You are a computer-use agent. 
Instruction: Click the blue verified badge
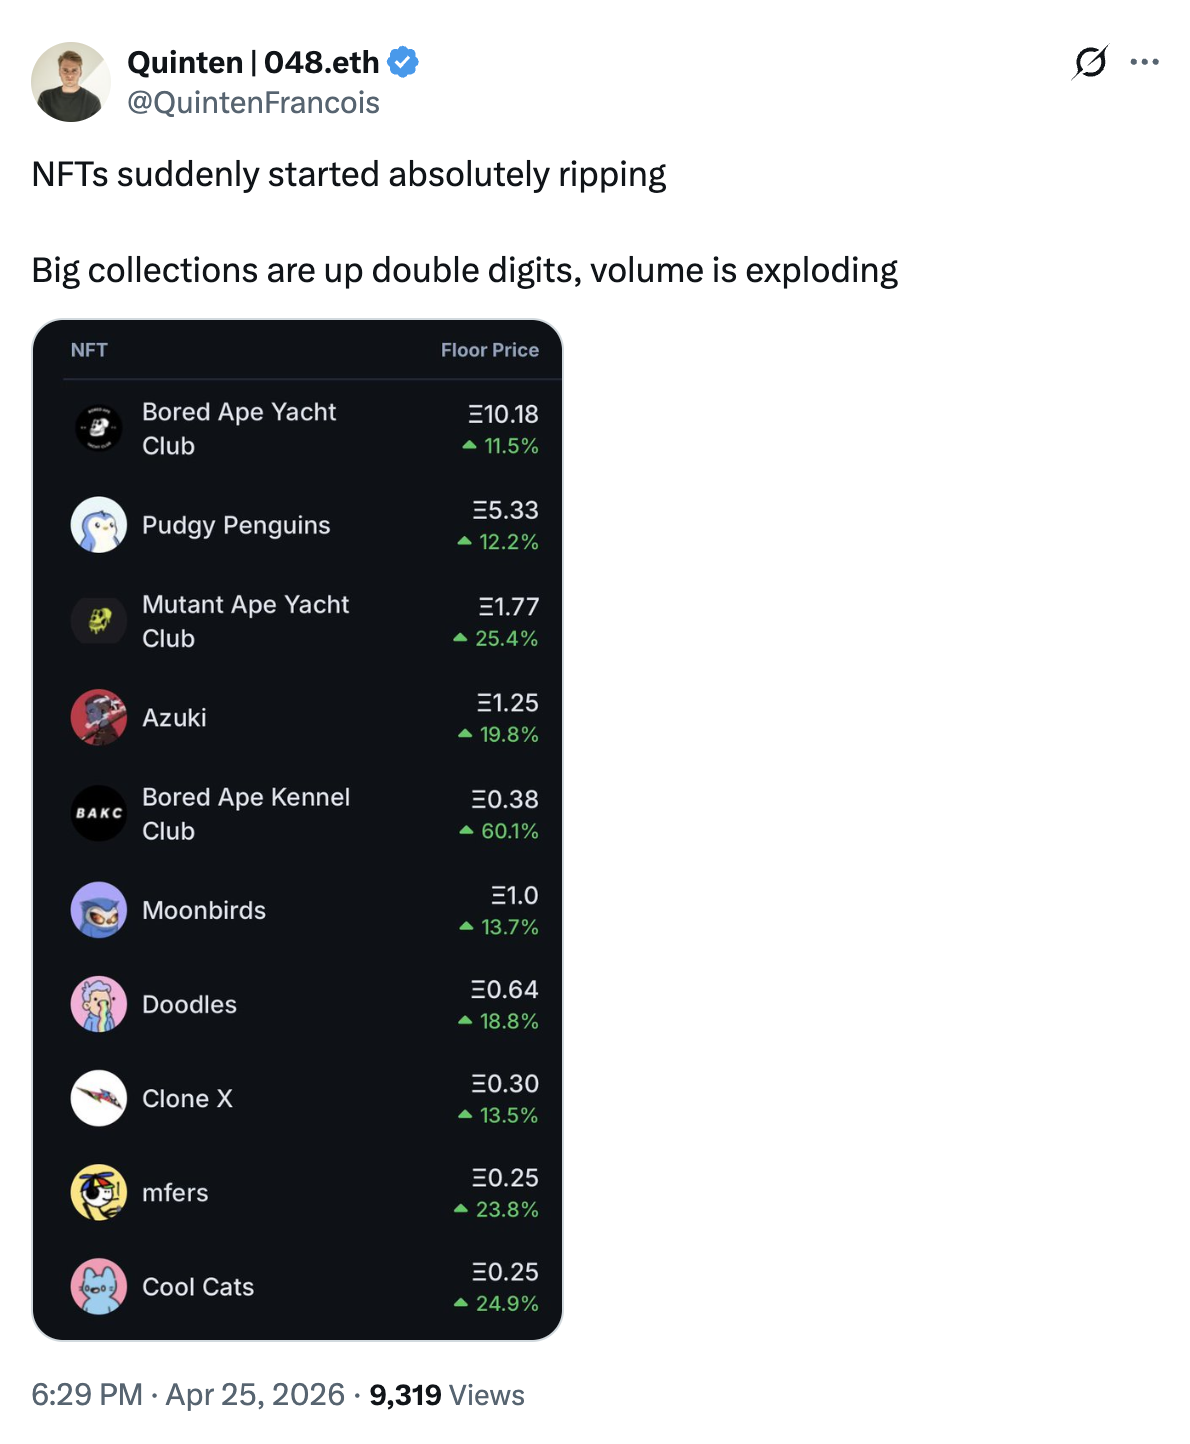(x=403, y=62)
